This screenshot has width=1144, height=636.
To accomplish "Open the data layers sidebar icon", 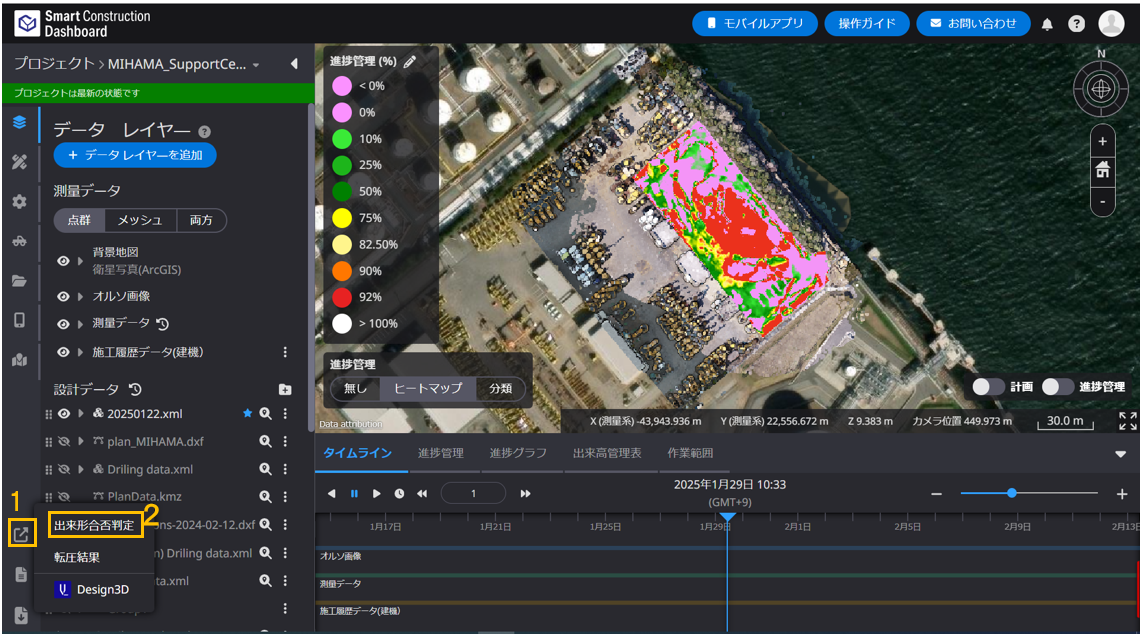I will click(x=20, y=122).
